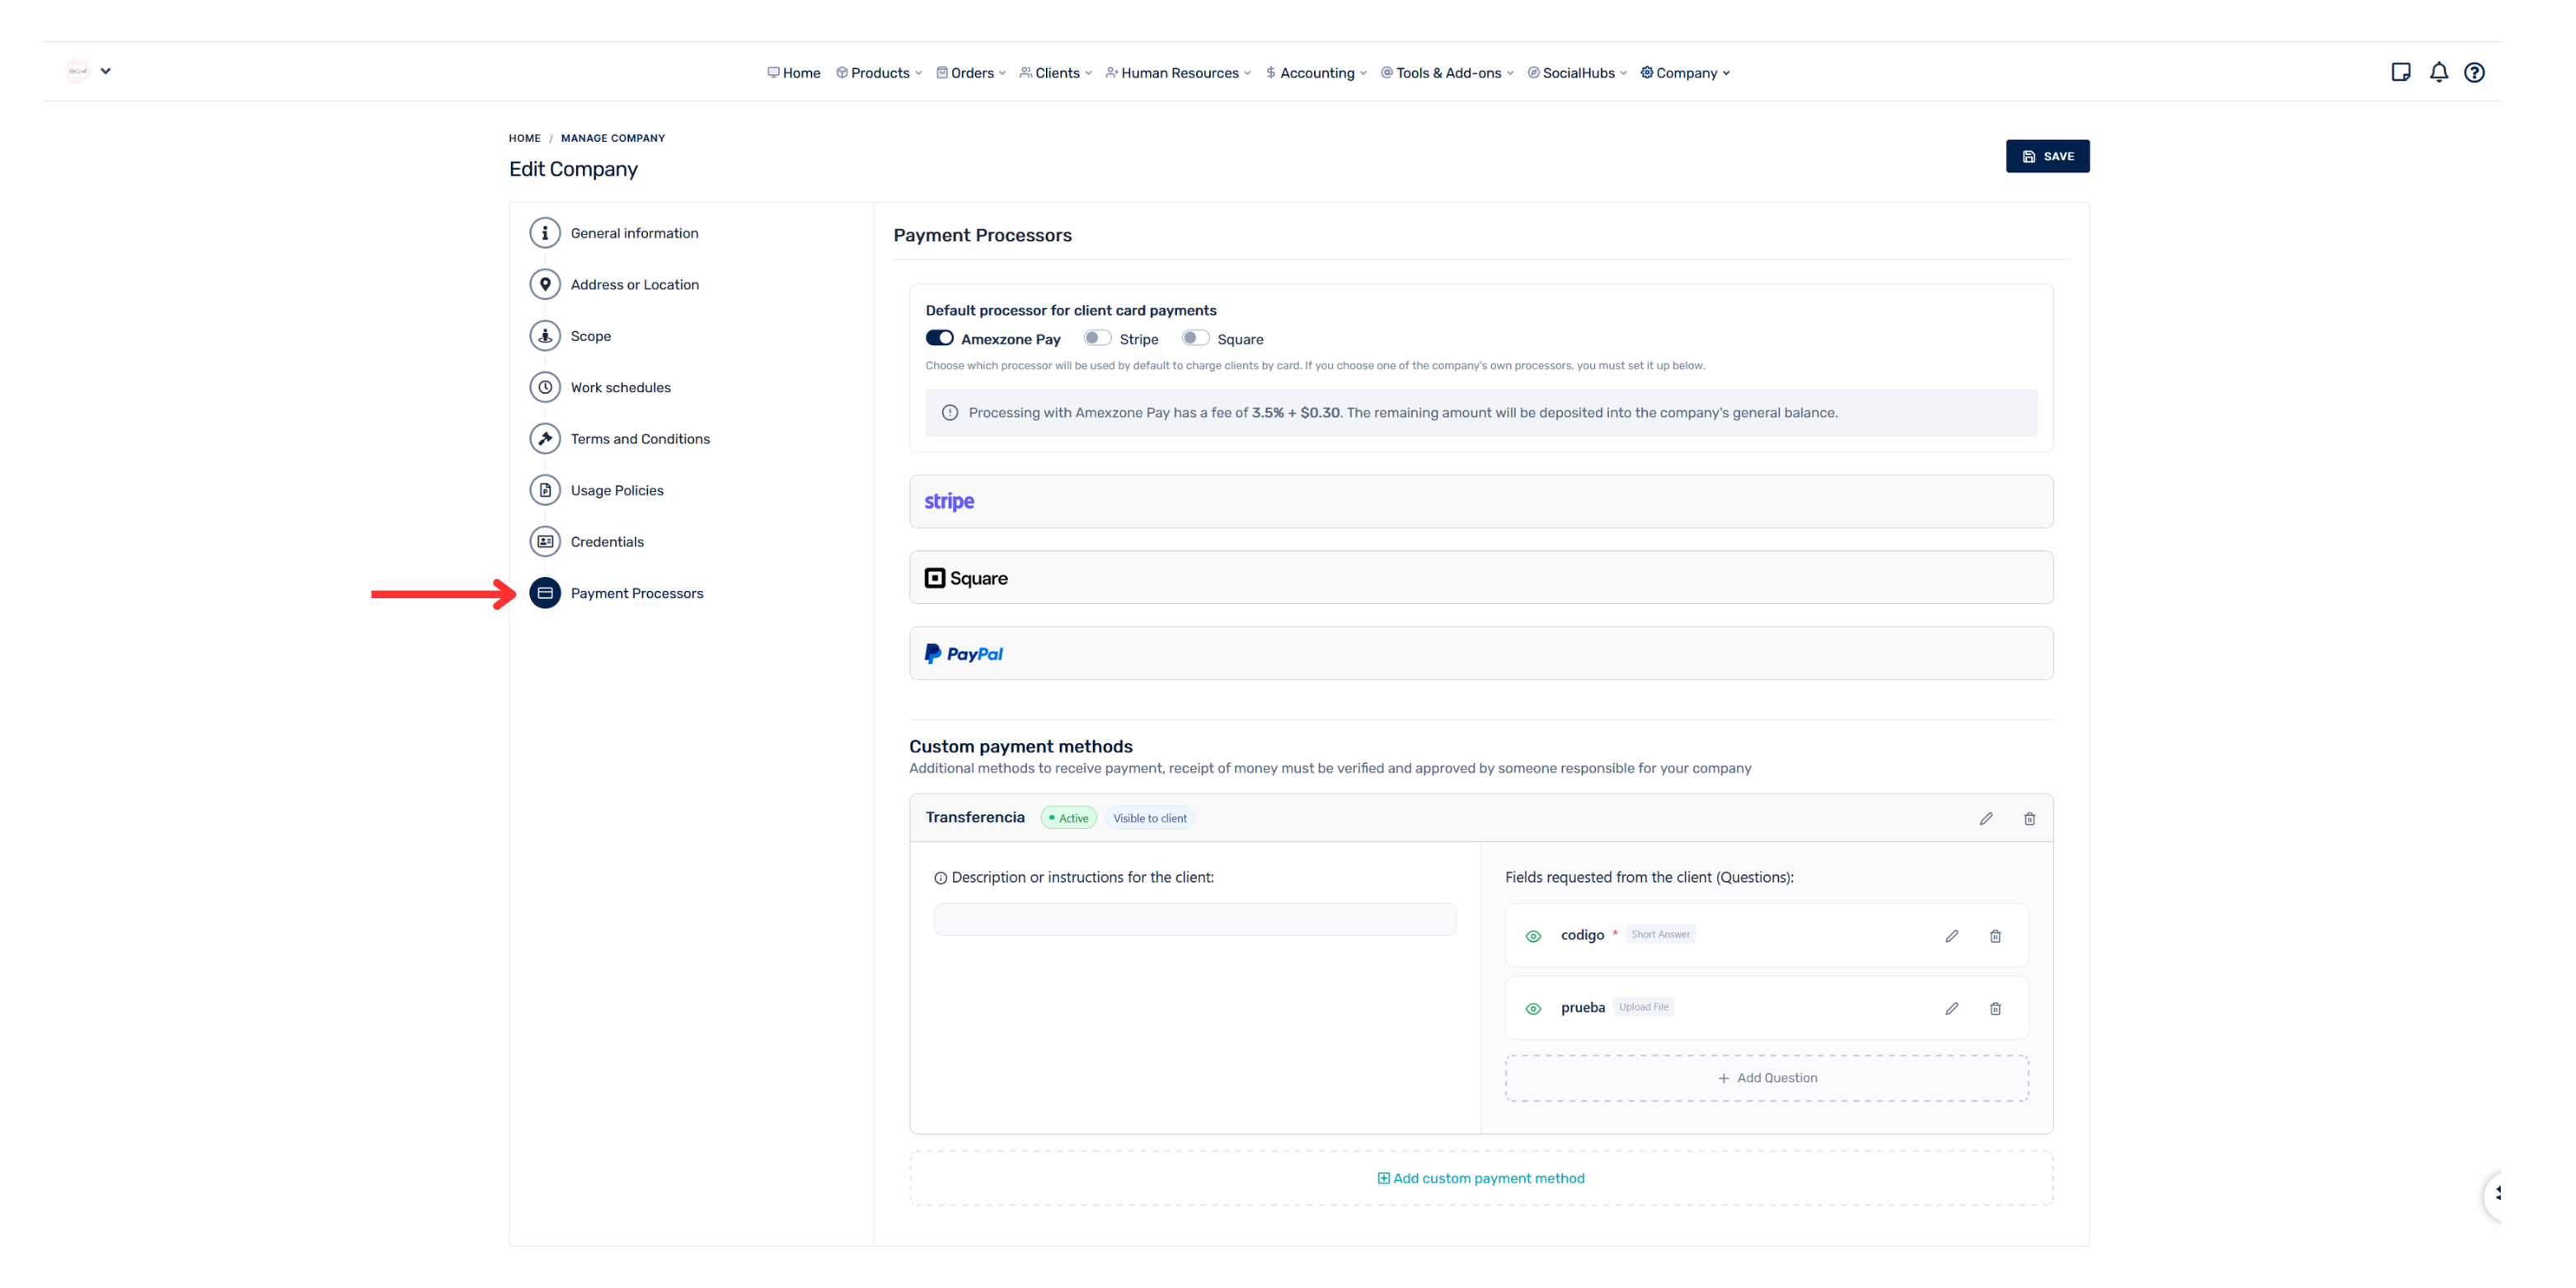The width and height of the screenshot is (2576, 1288).
Task: Open the Company menu dropdown
Action: click(1685, 73)
